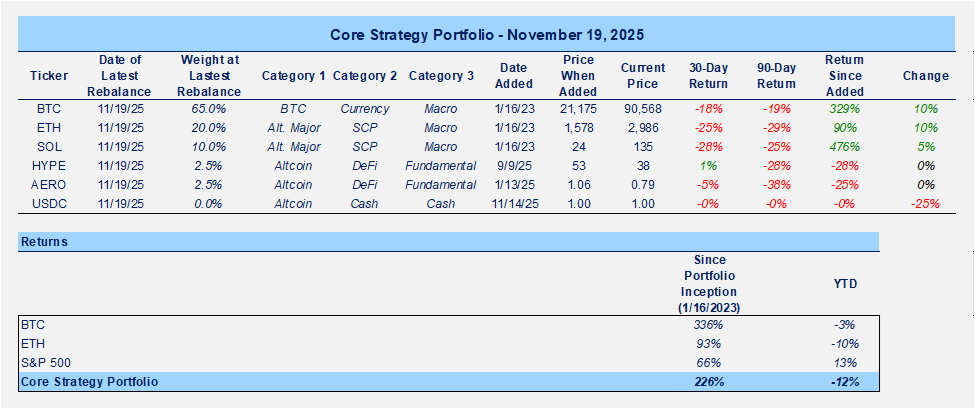Viewport: 975px width, 409px height.
Task: Select the Since Portfolio Inception header
Action: click(x=708, y=284)
